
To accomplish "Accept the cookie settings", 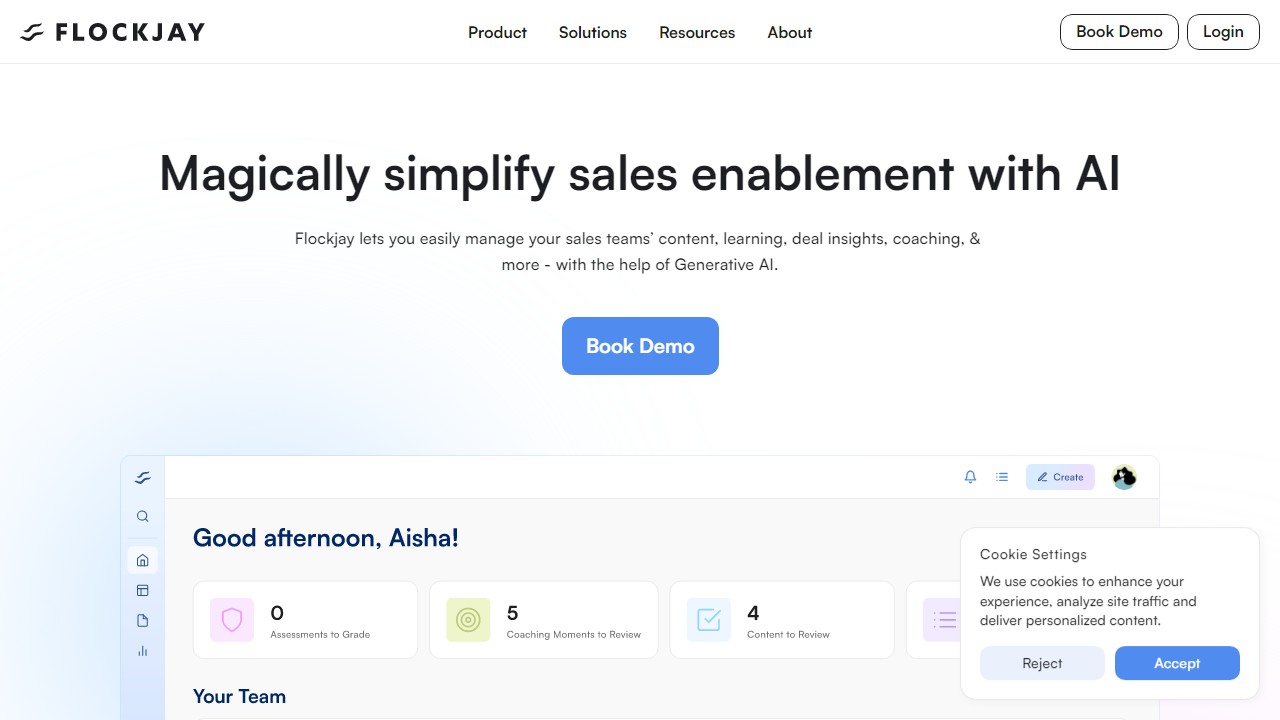I will [x=1177, y=663].
